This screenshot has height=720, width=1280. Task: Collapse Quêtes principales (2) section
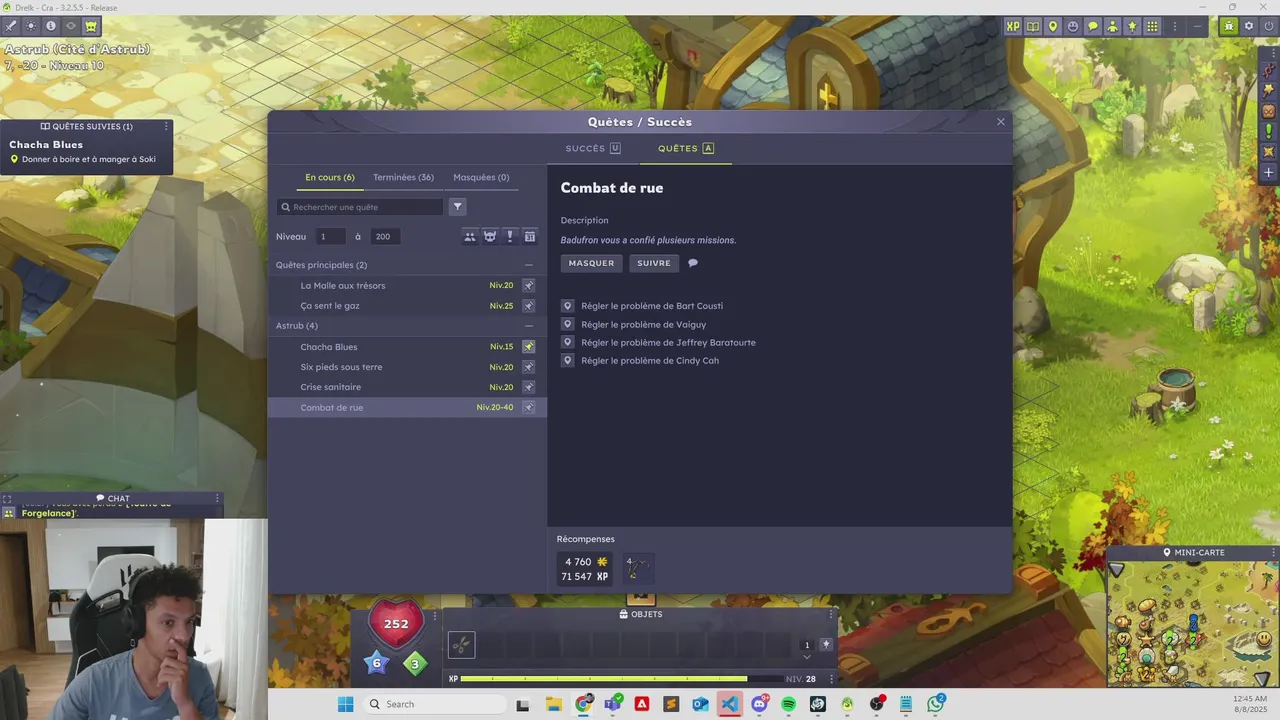click(x=529, y=265)
